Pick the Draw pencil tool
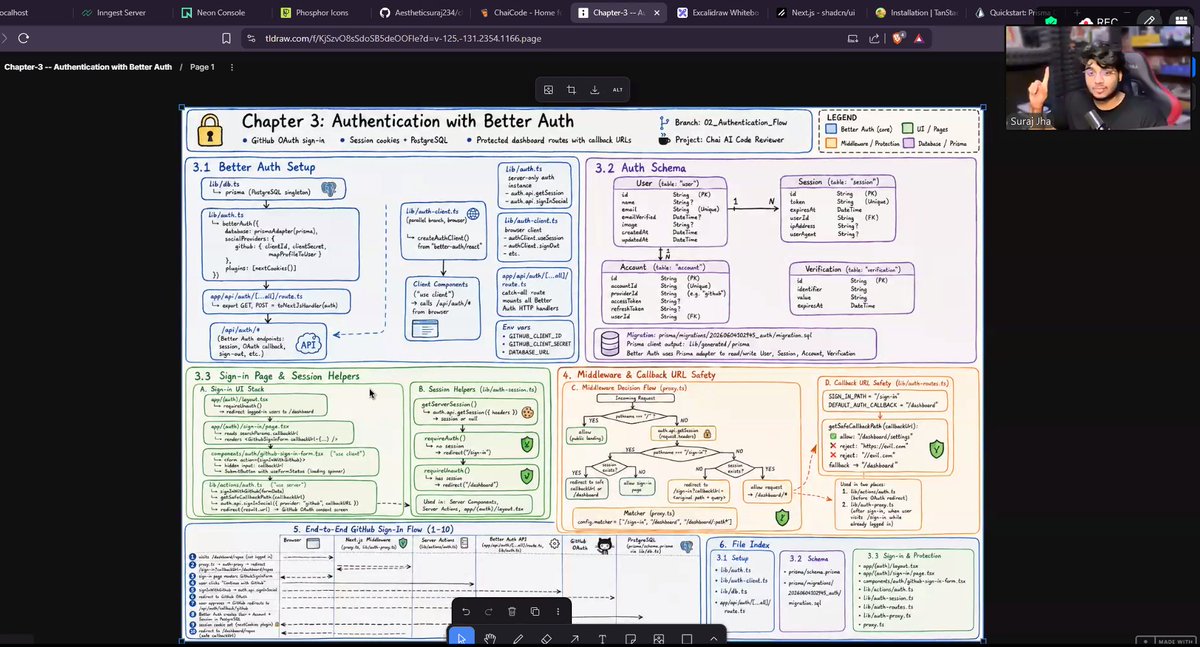The width and height of the screenshot is (1200, 647). click(518, 639)
